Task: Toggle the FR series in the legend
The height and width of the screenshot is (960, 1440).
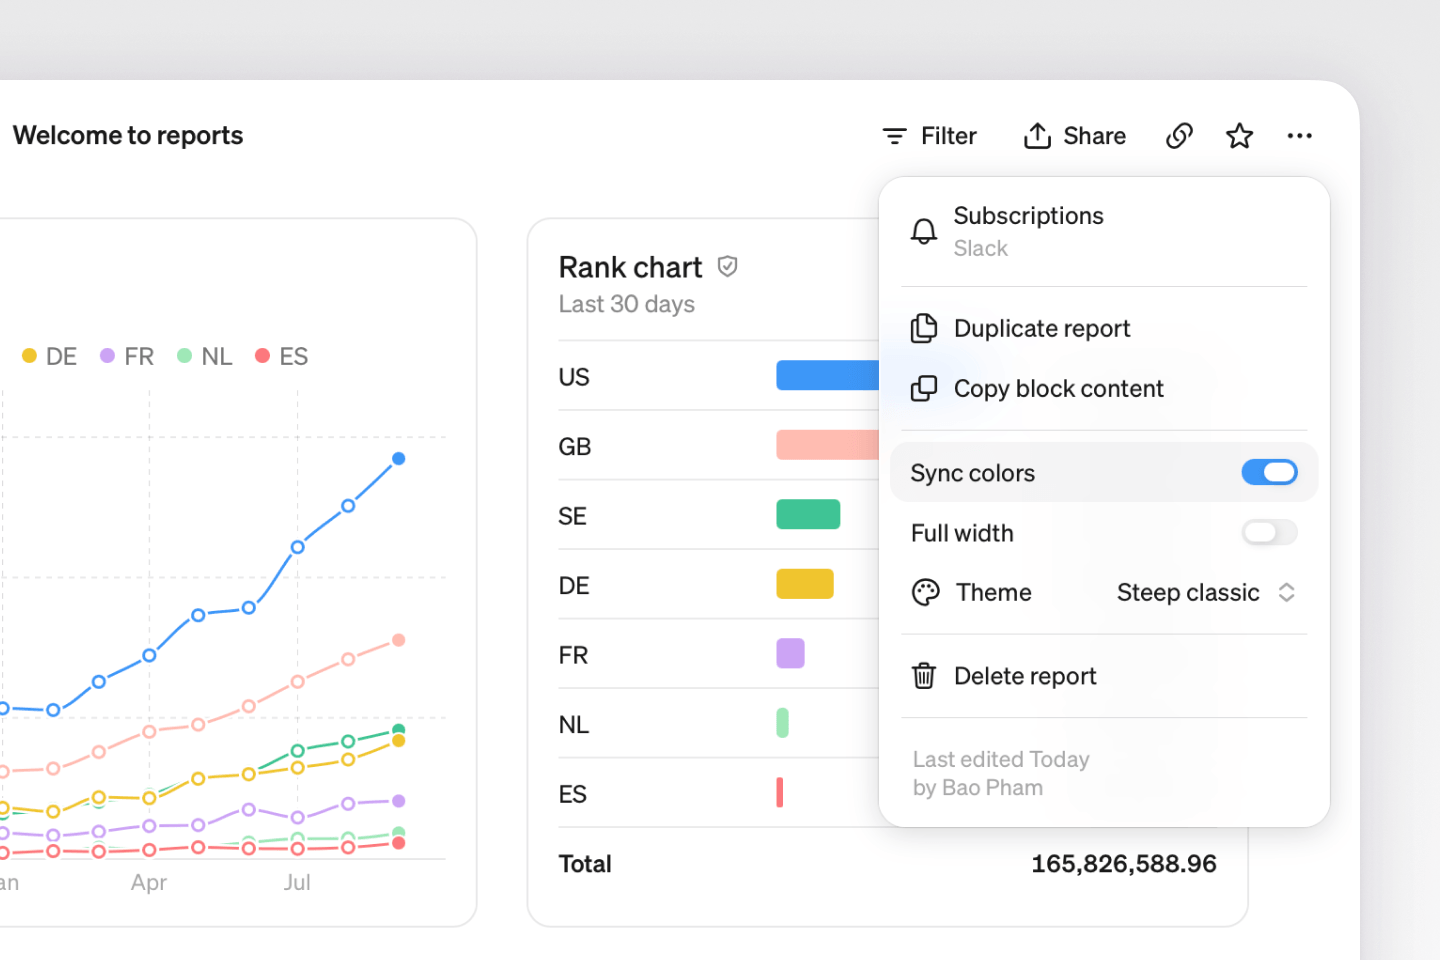Action: tap(127, 357)
